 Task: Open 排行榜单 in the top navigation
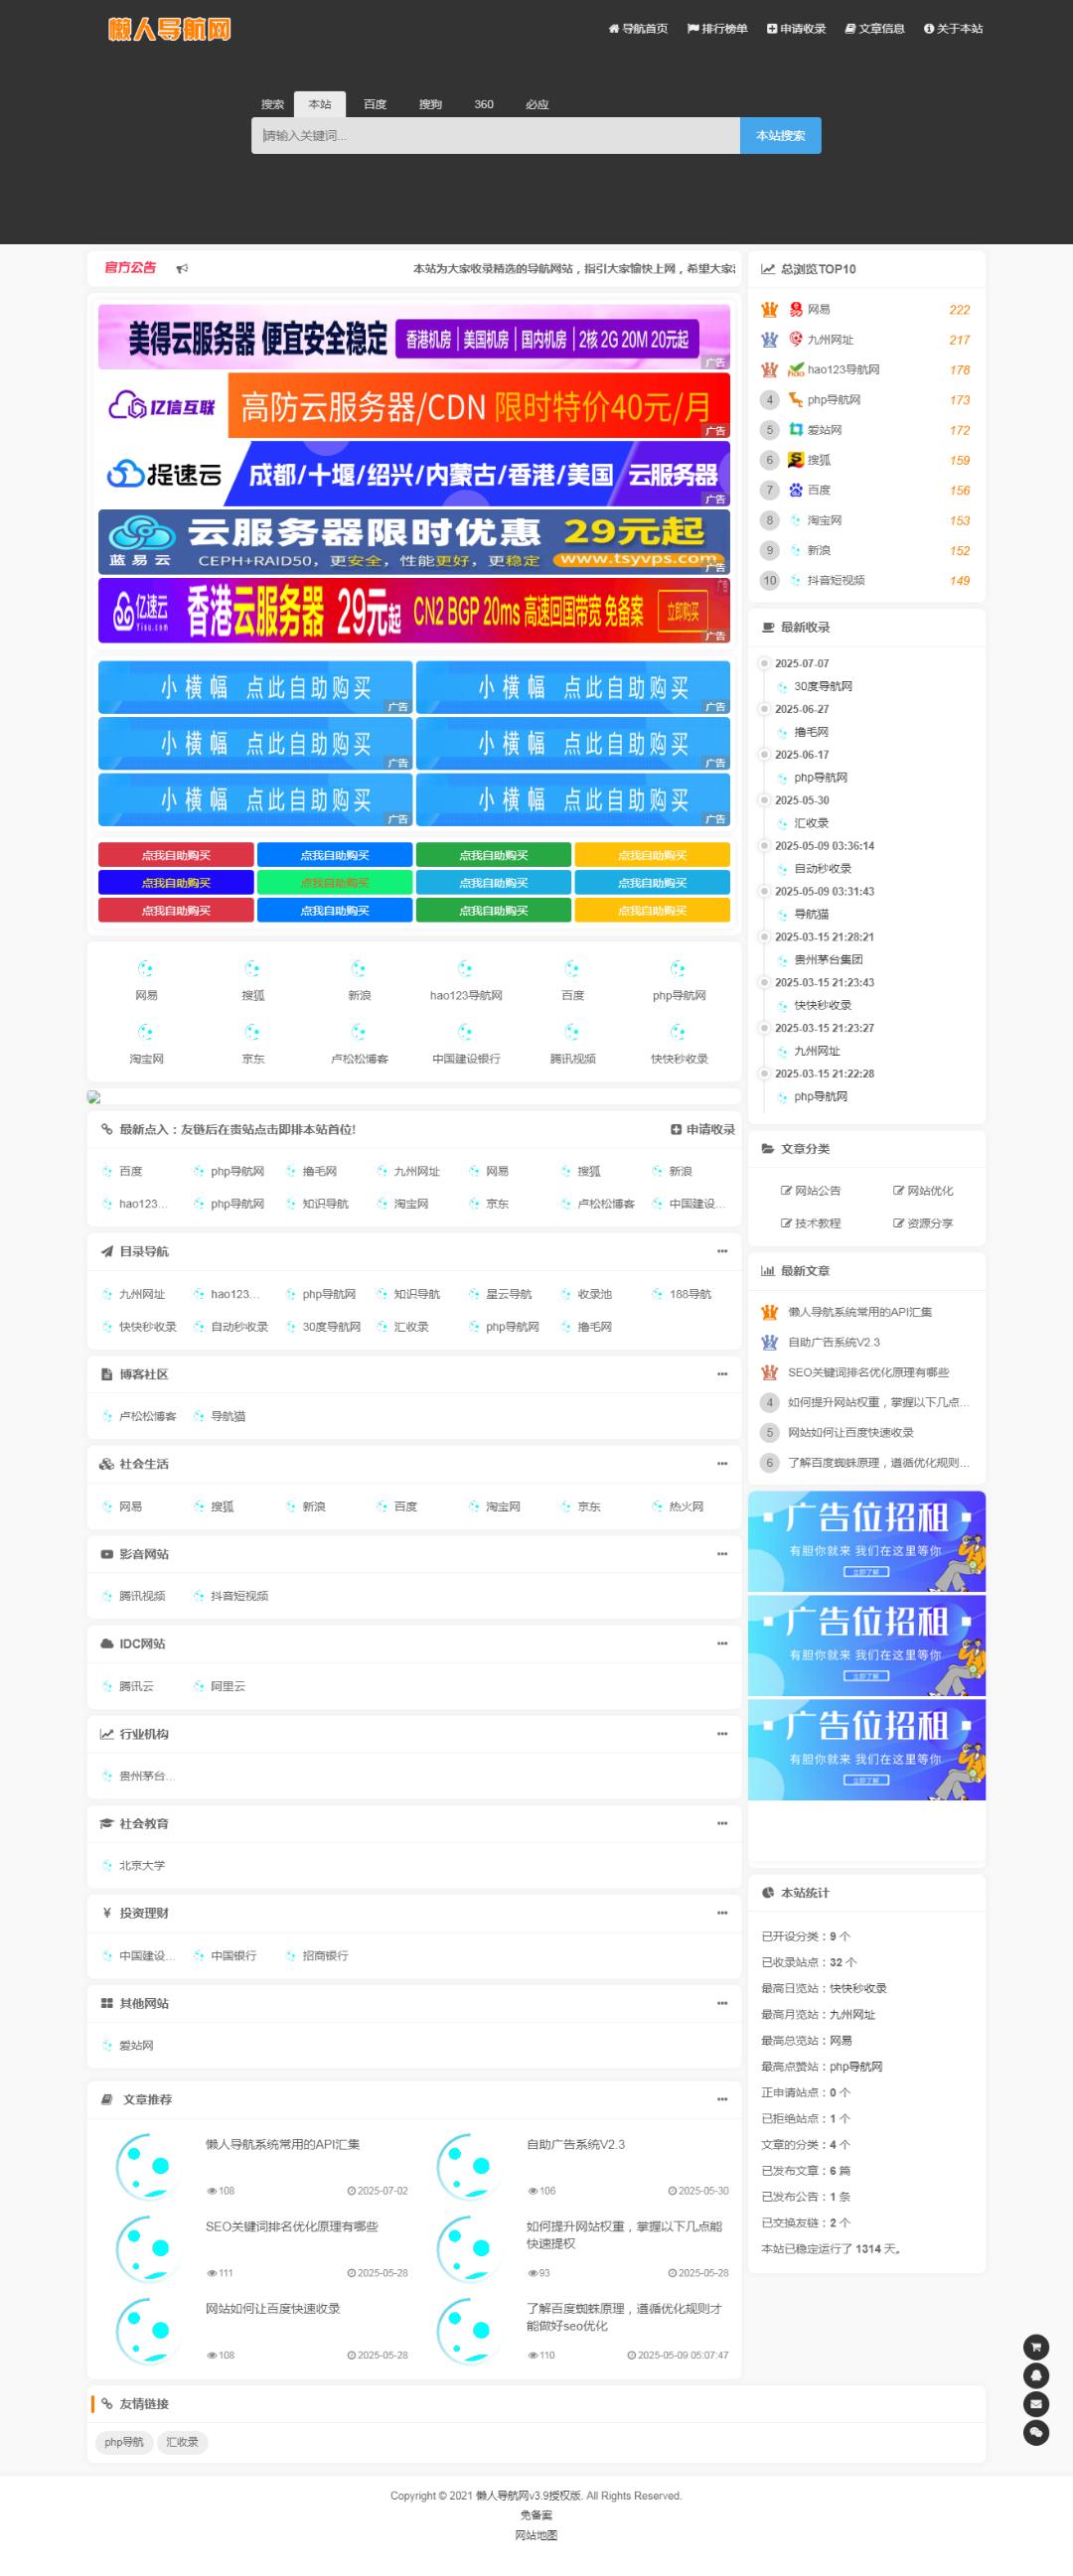[x=717, y=29]
